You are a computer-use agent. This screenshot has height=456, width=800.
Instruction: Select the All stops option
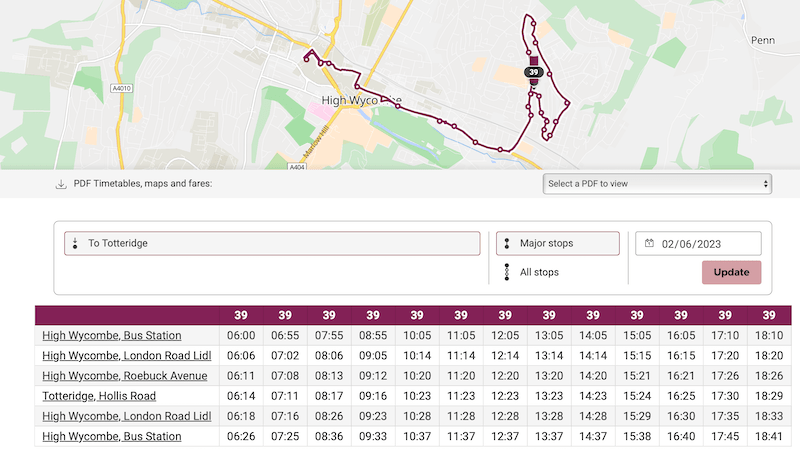coord(538,272)
